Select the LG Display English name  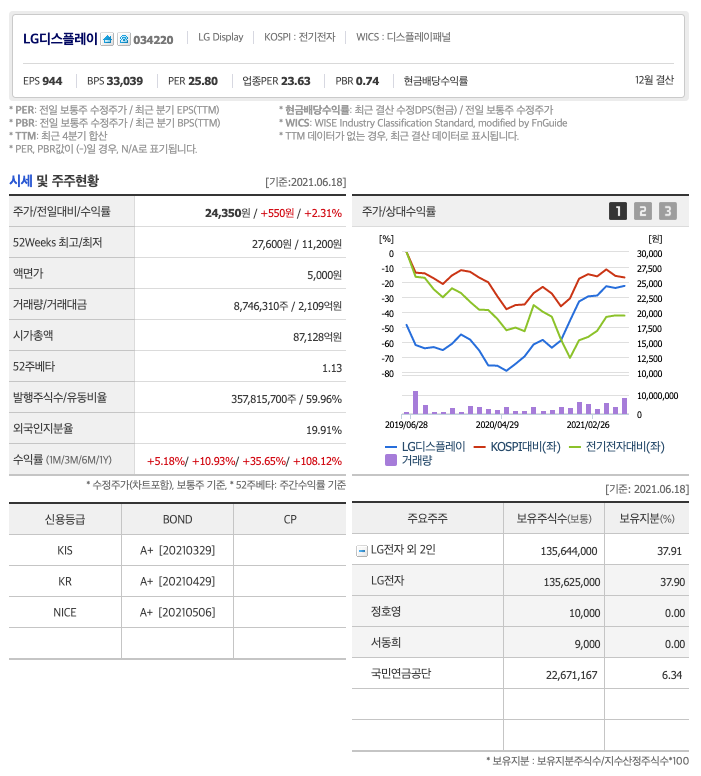point(221,37)
